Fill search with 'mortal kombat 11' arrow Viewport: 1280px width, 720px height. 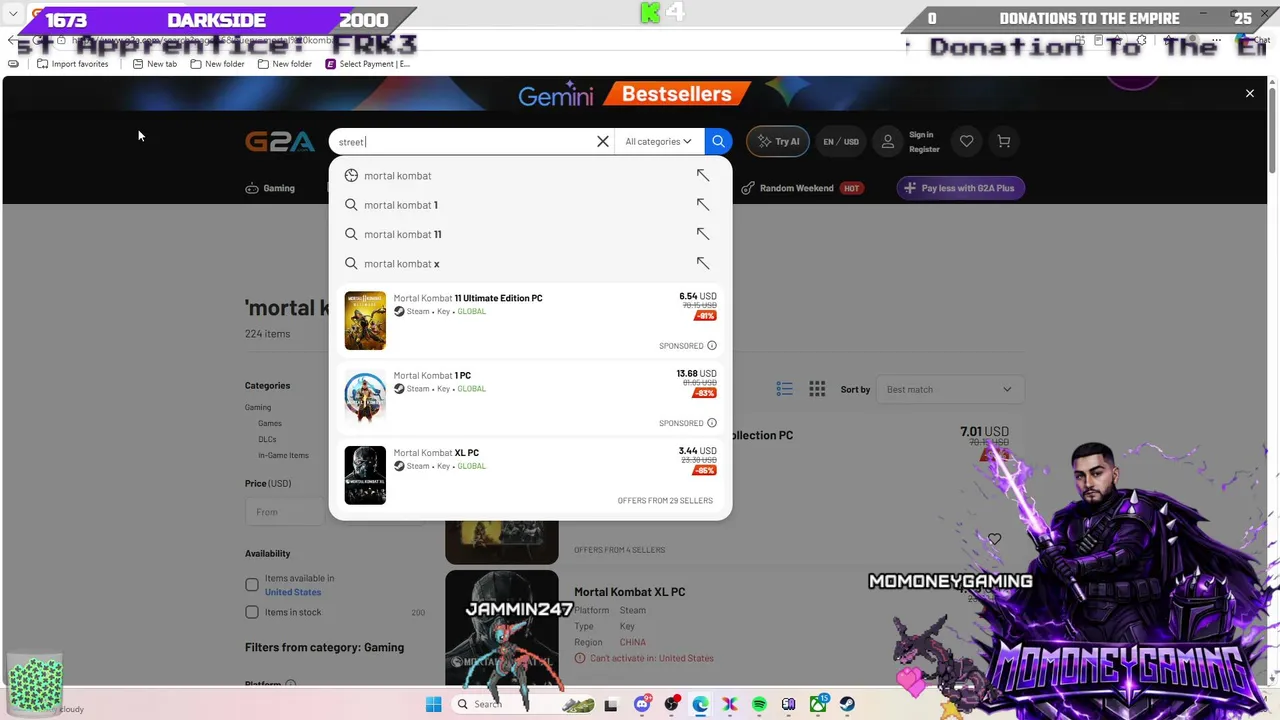point(703,234)
